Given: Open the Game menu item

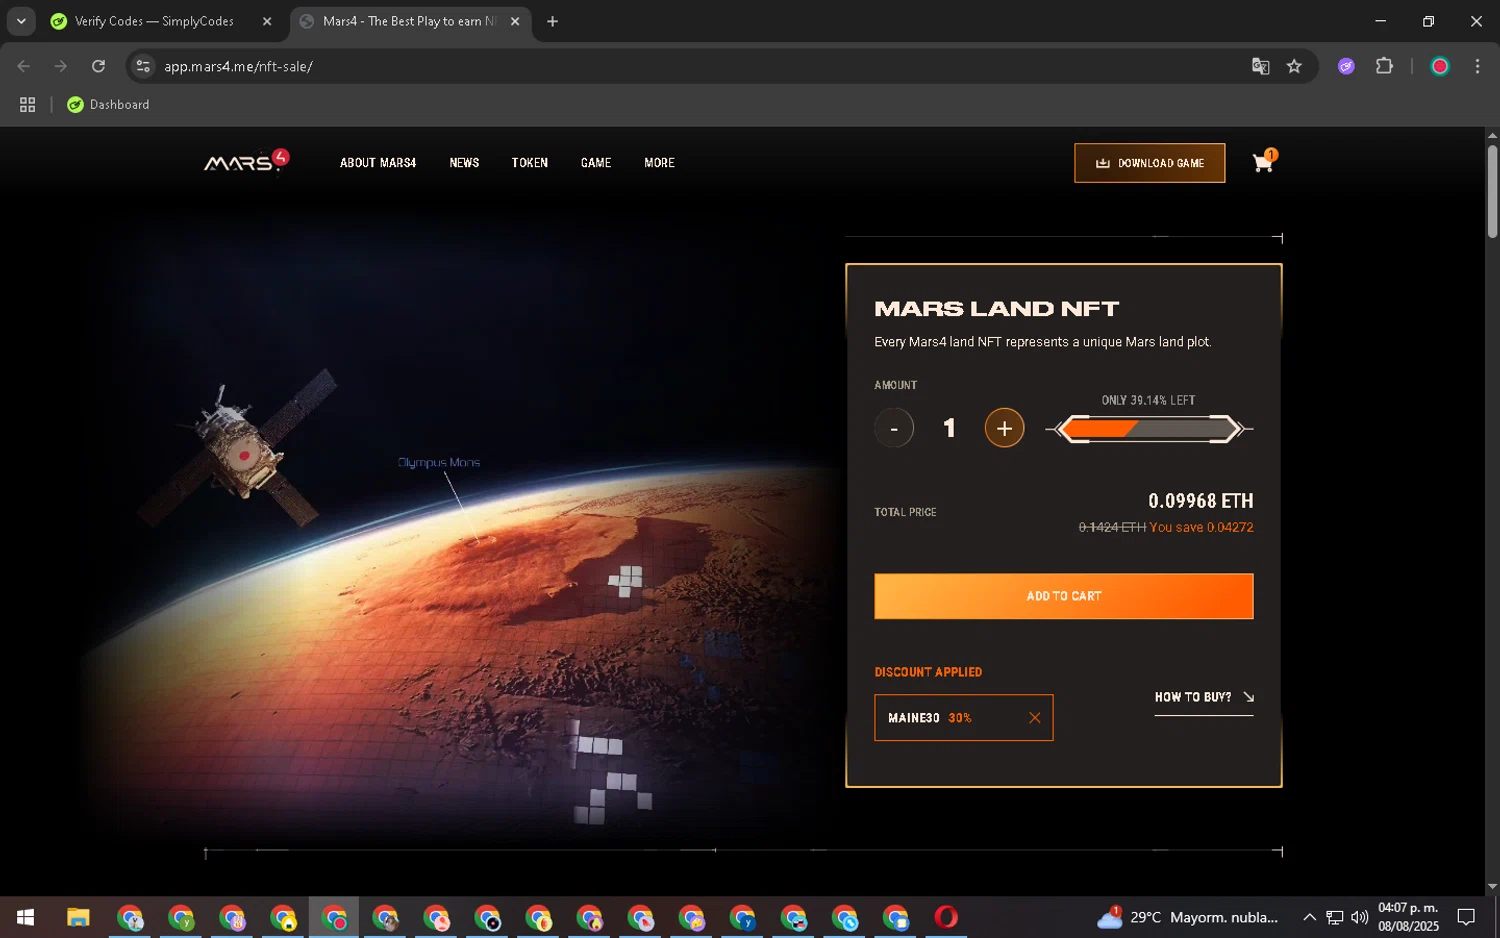Looking at the screenshot, I should (596, 163).
